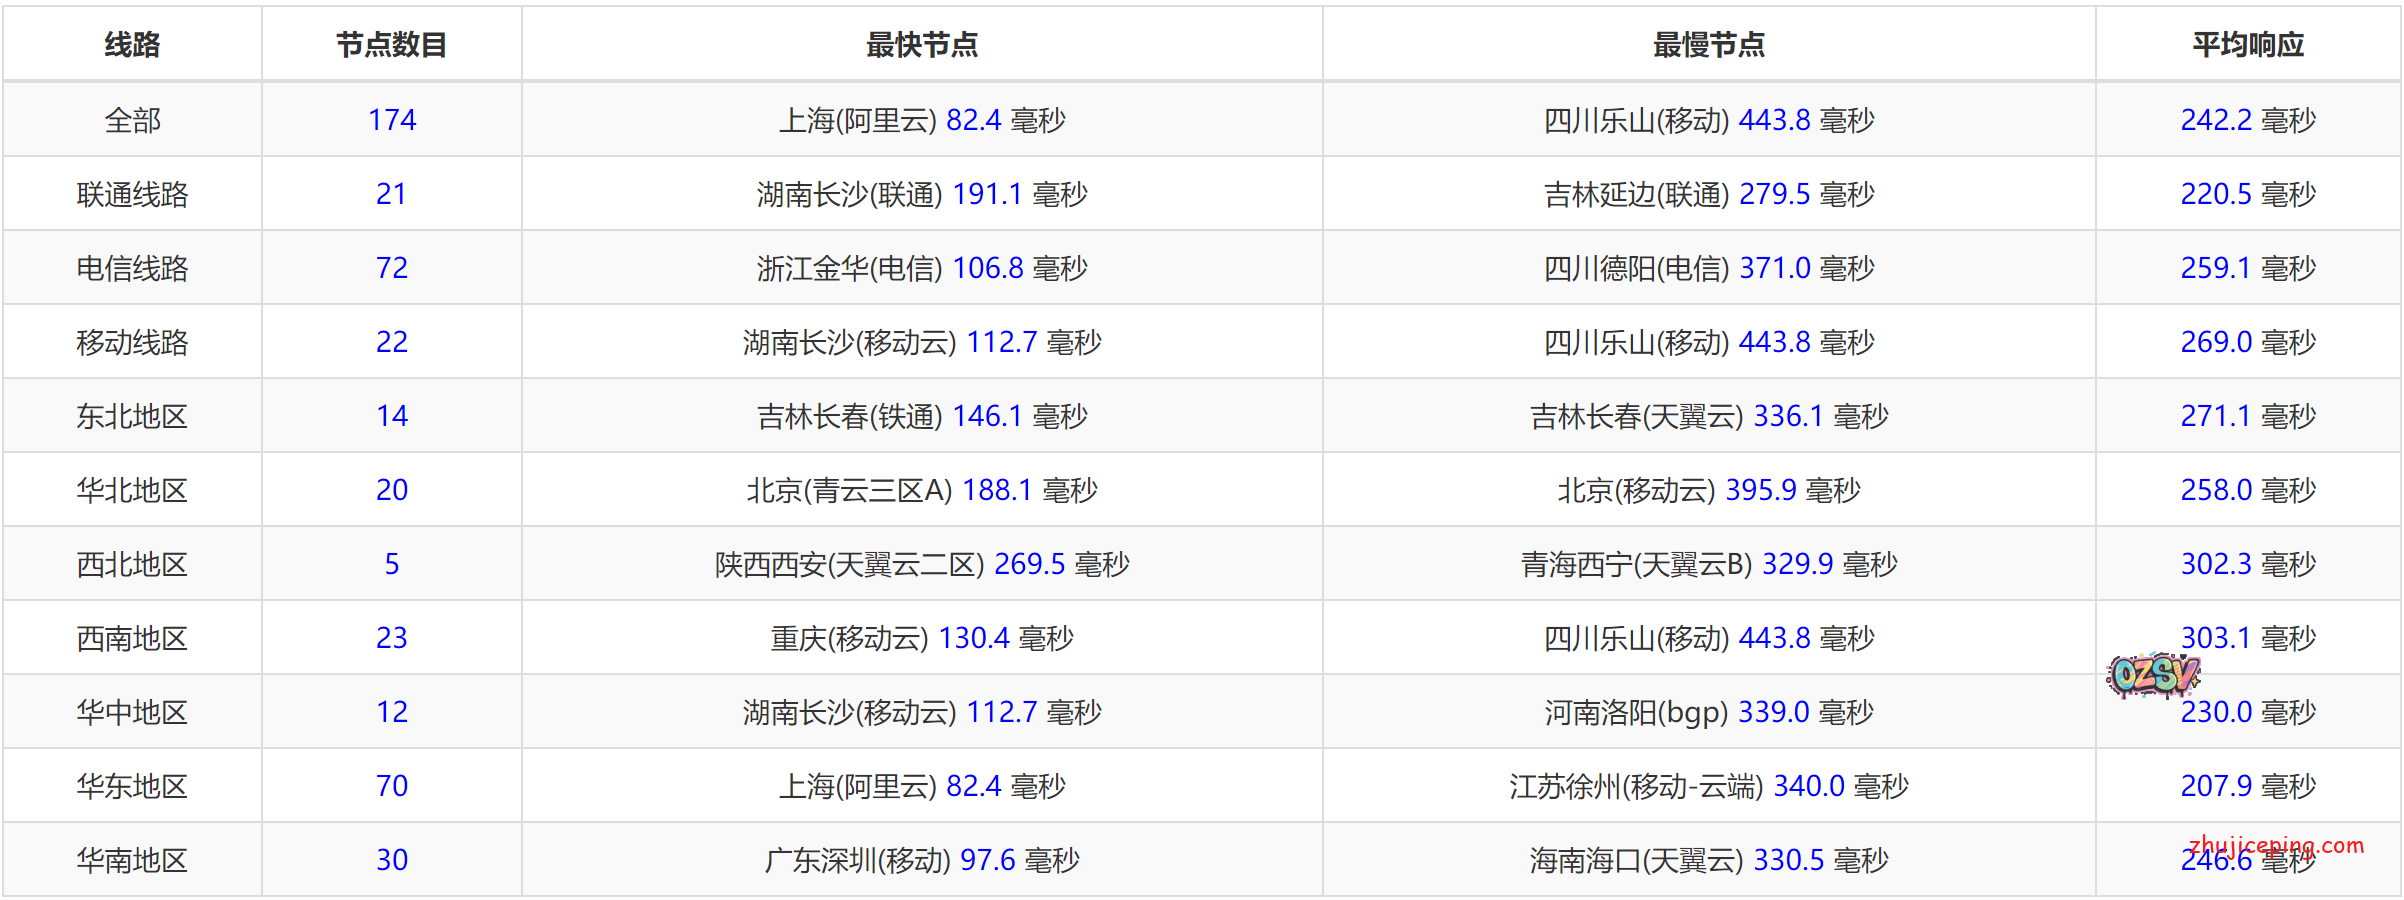Click 湖南长沙(移动云) in the 移动线路 row

(849, 342)
